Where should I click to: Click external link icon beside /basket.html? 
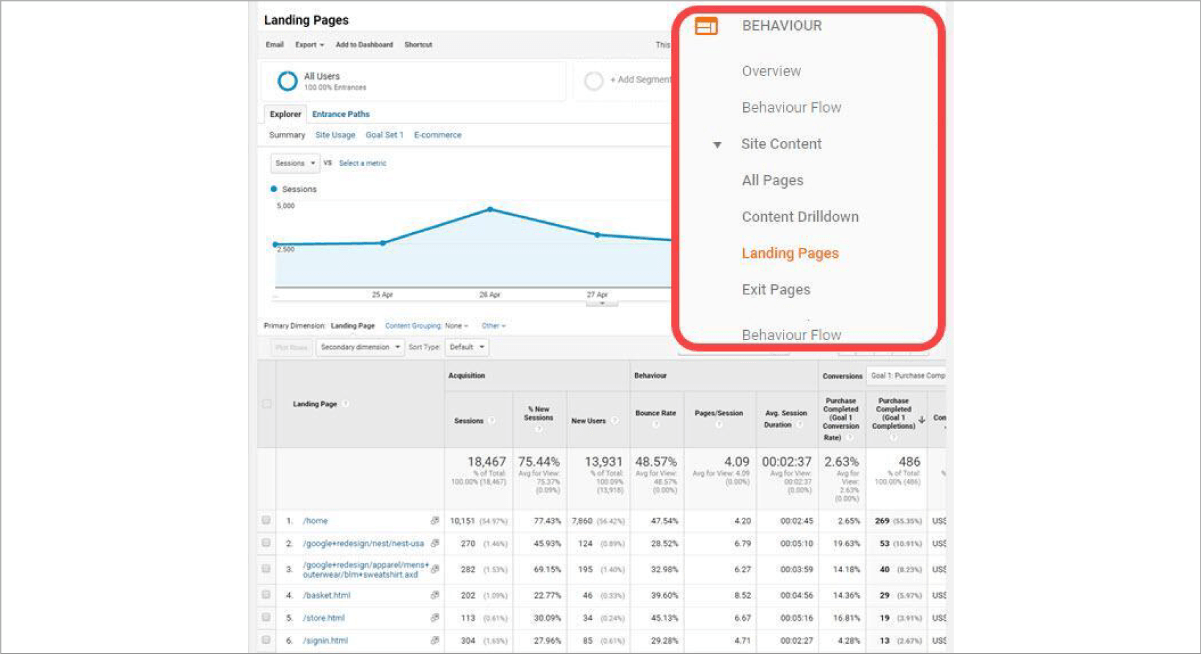(435, 595)
